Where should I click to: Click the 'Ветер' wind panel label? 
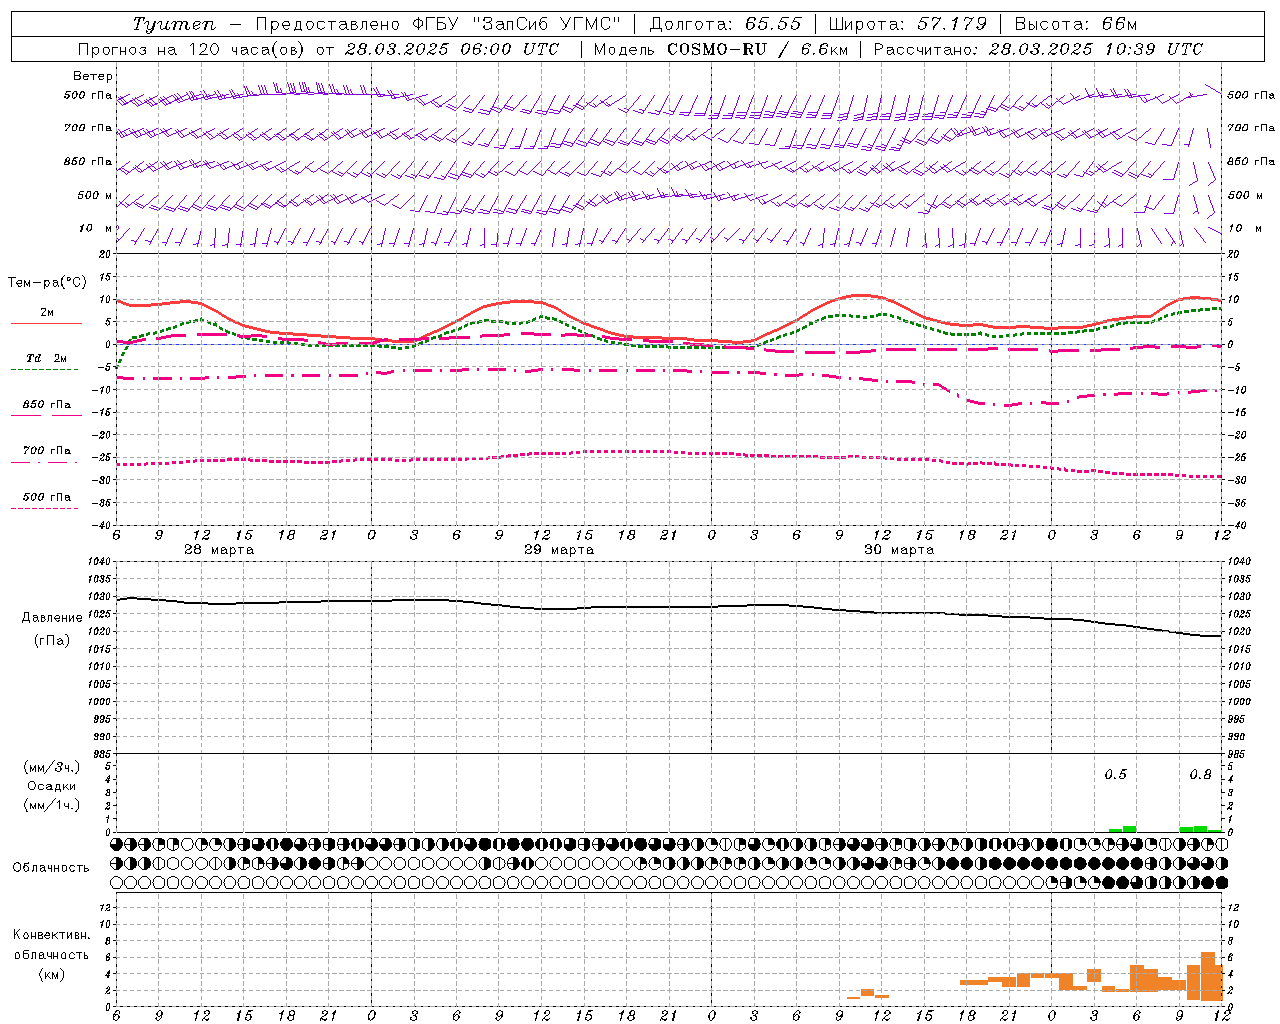(x=93, y=76)
